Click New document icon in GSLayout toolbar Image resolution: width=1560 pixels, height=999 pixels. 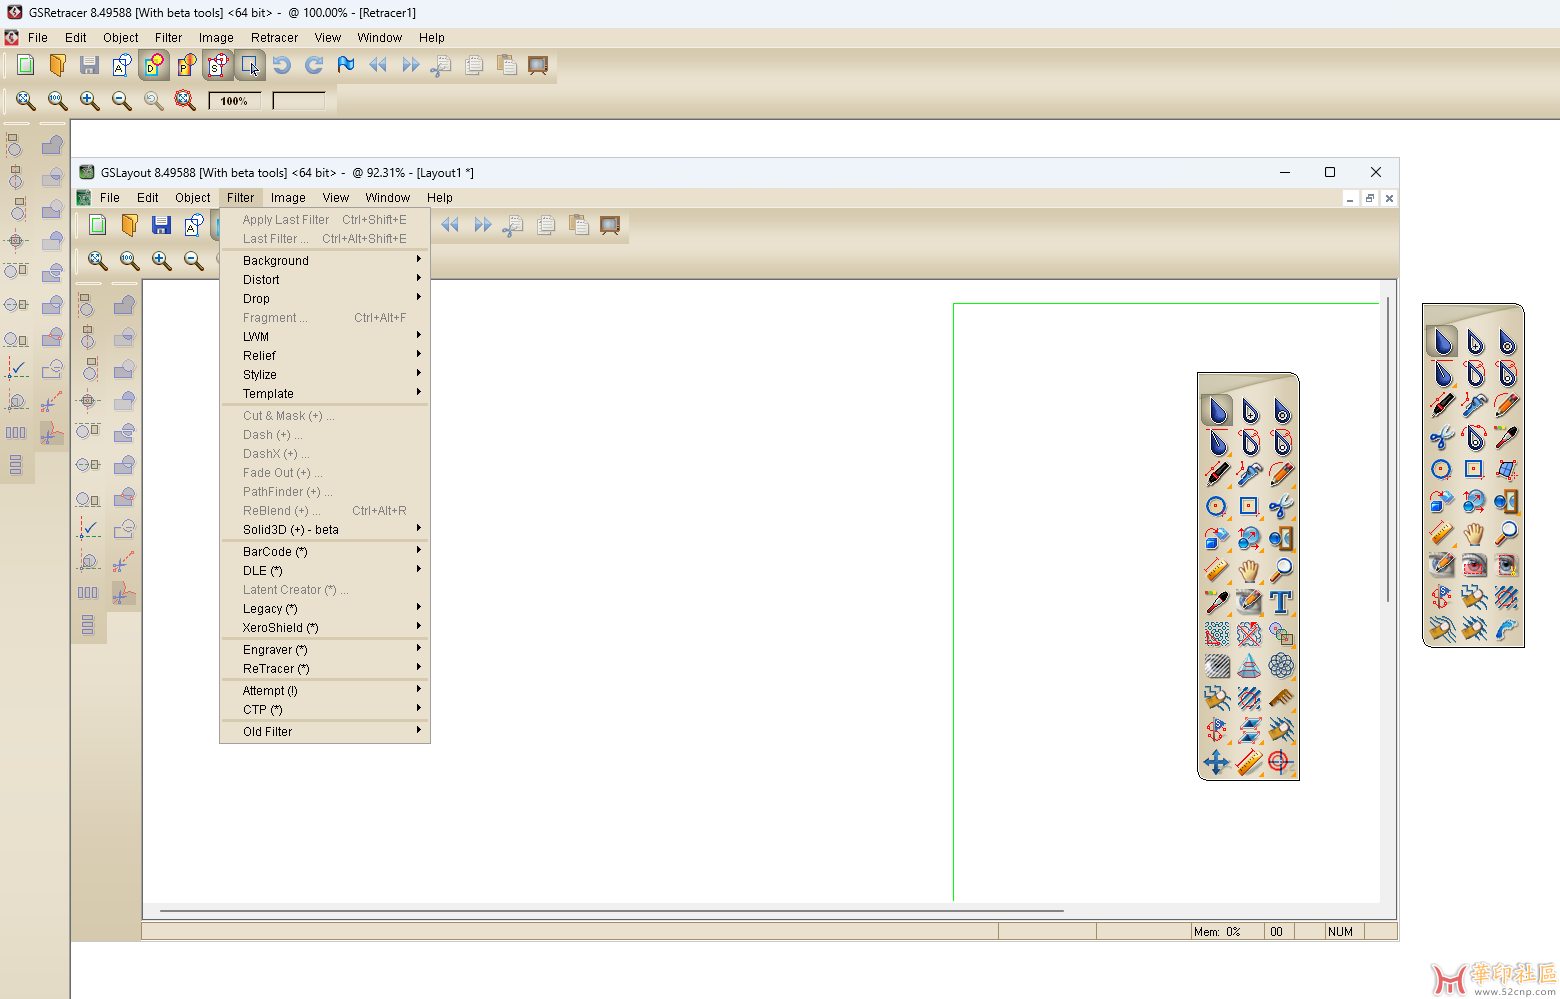[x=98, y=225]
